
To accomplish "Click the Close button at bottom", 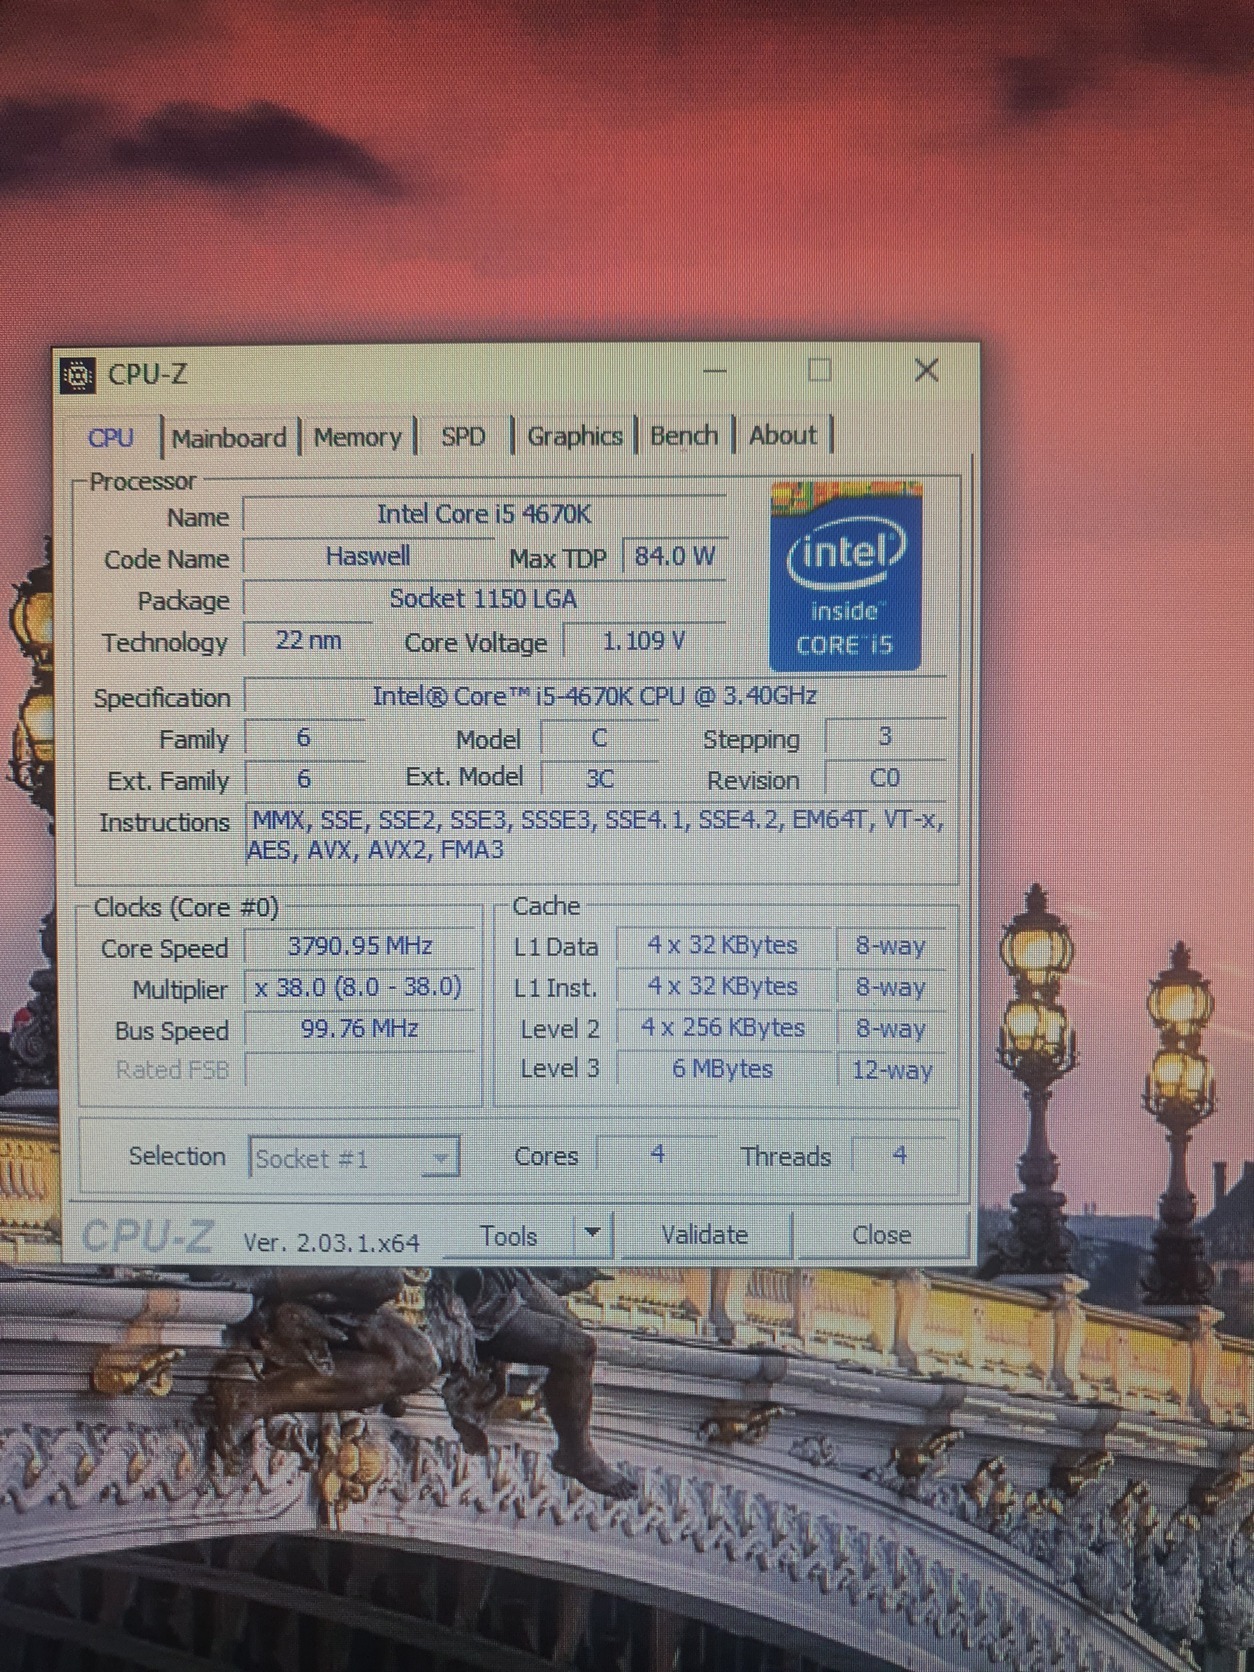I will point(882,1235).
